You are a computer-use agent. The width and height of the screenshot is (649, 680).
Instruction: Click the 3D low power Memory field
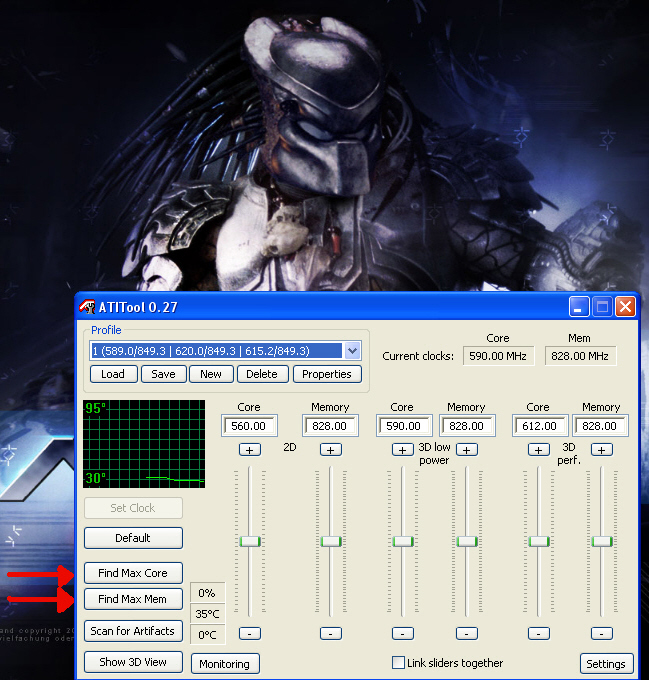467,426
